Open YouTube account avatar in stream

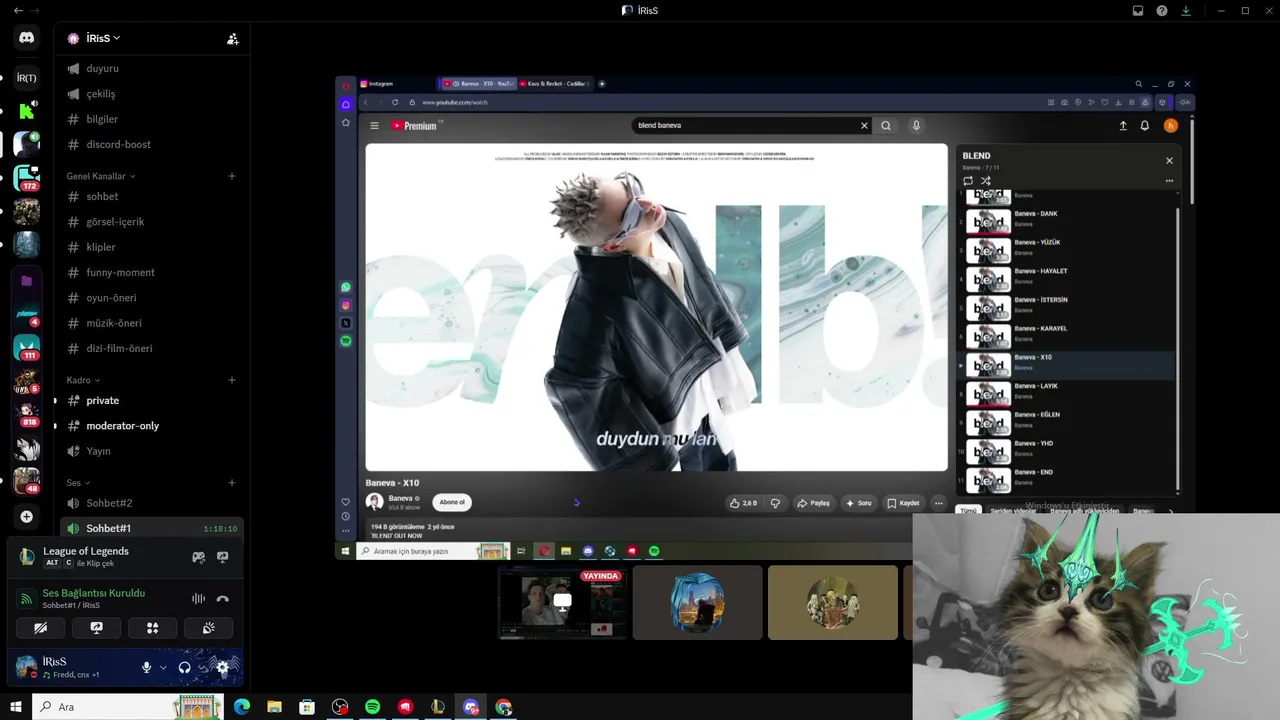[1171, 126]
